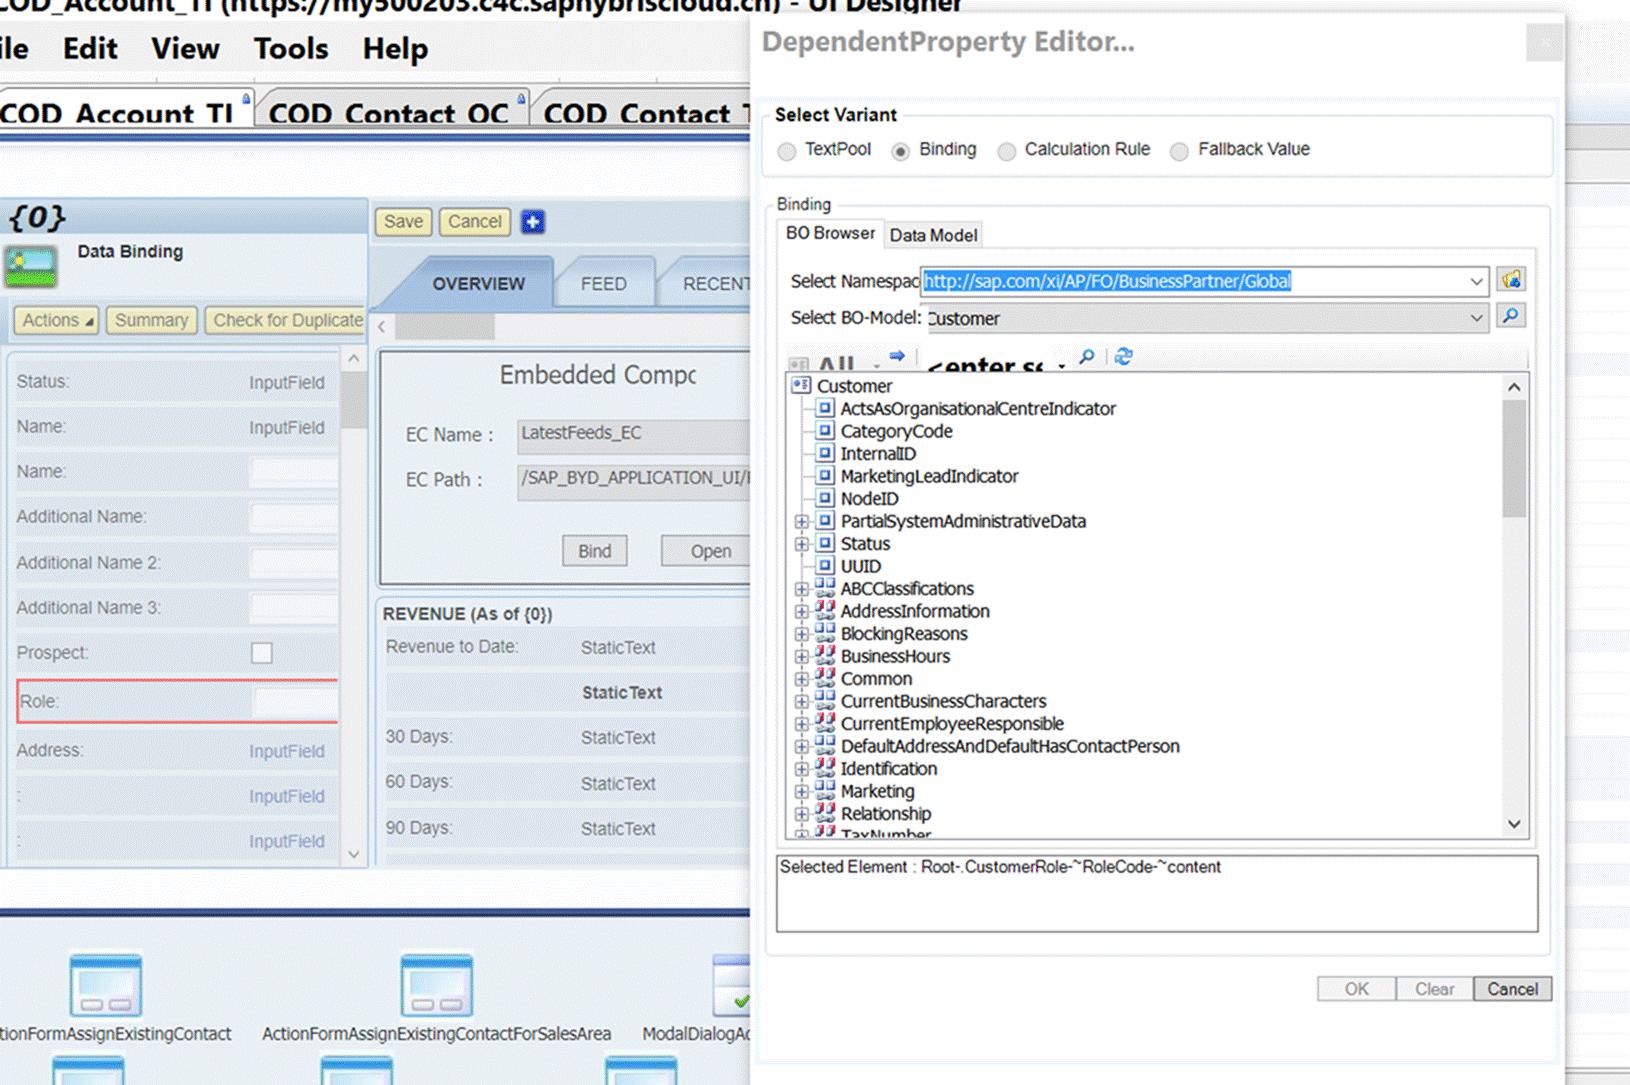Choose the Calculation Rule variant

point(1007,150)
